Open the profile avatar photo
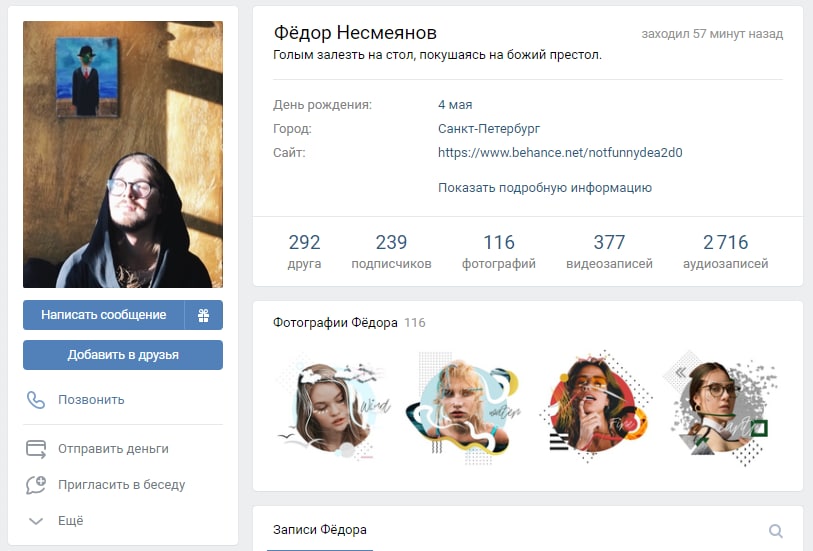The image size is (813, 551). point(123,154)
